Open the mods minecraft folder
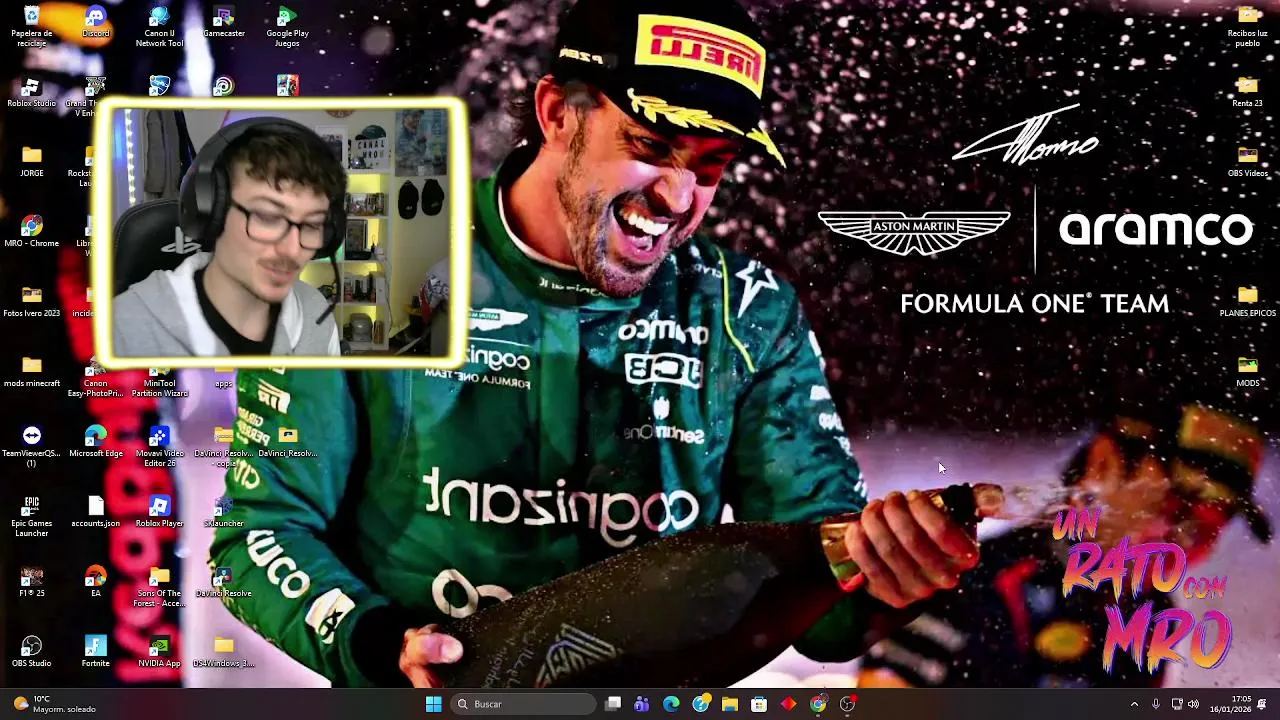 coord(32,372)
